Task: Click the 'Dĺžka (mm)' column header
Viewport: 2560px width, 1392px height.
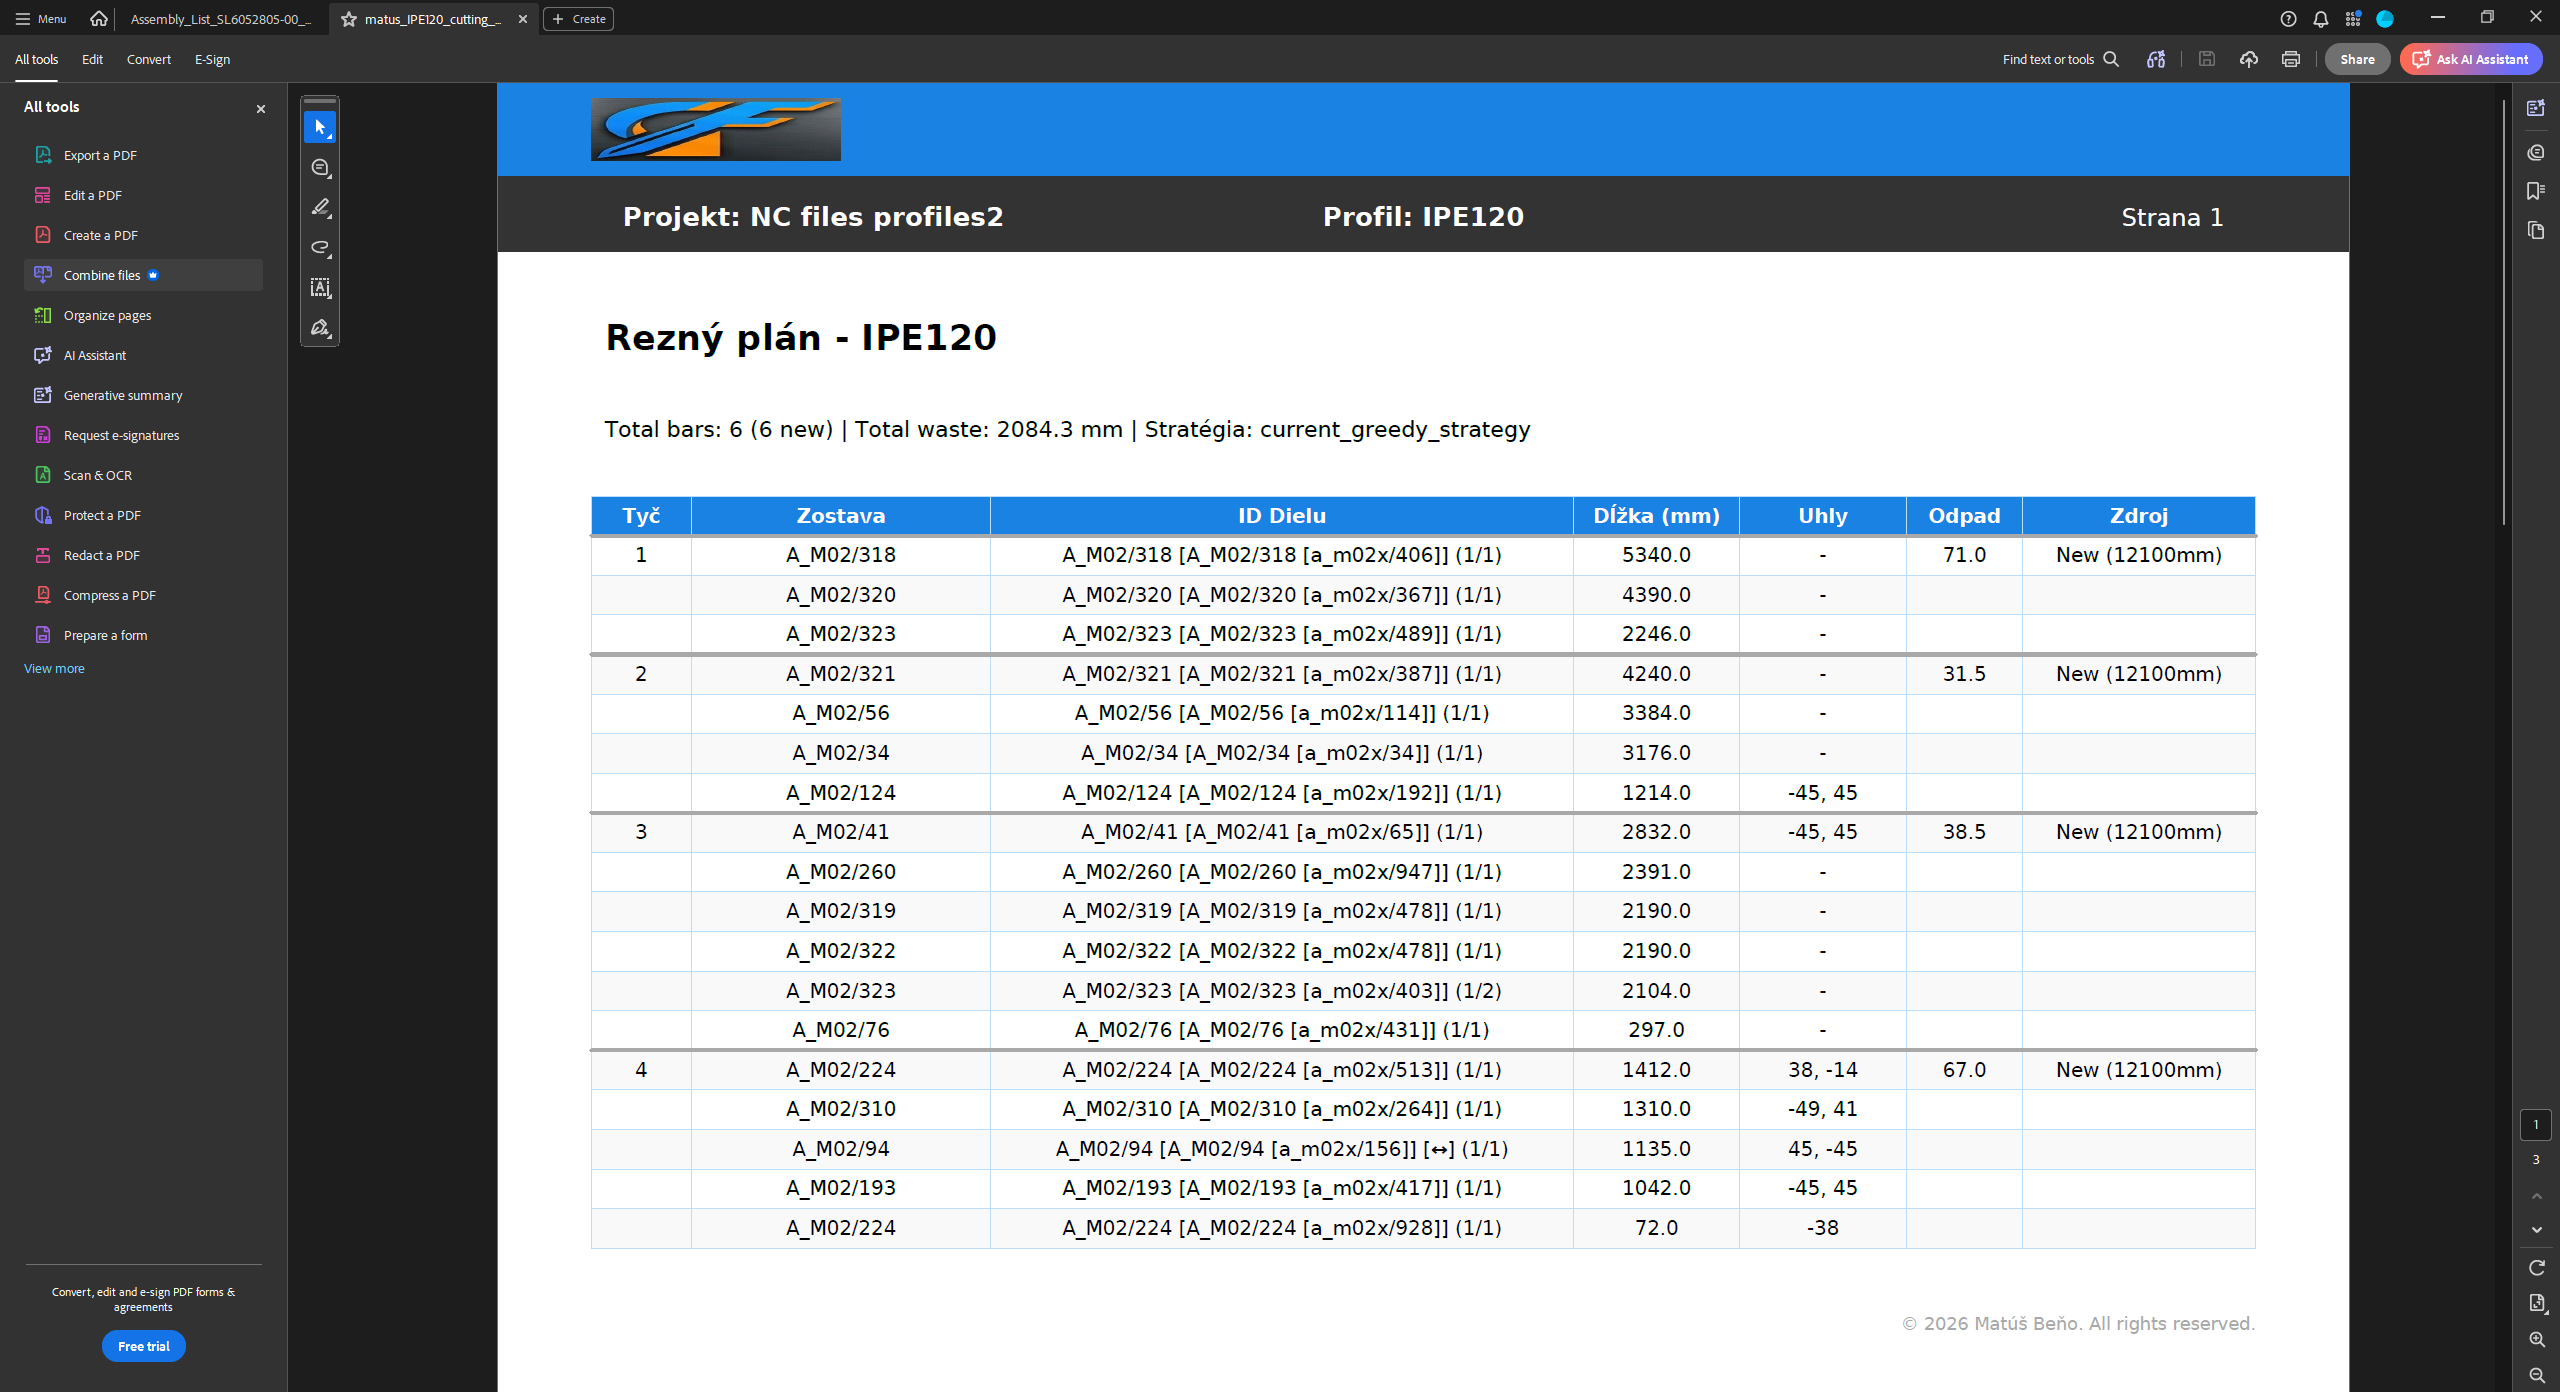Action: tap(1656, 516)
